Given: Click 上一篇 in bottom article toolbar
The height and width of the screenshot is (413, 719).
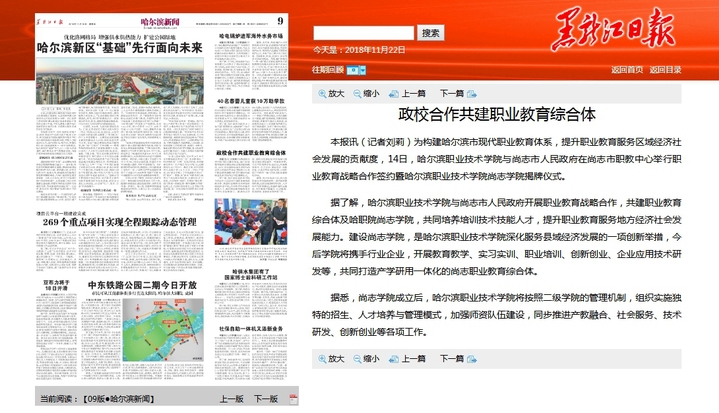Looking at the screenshot, I should [414, 358].
